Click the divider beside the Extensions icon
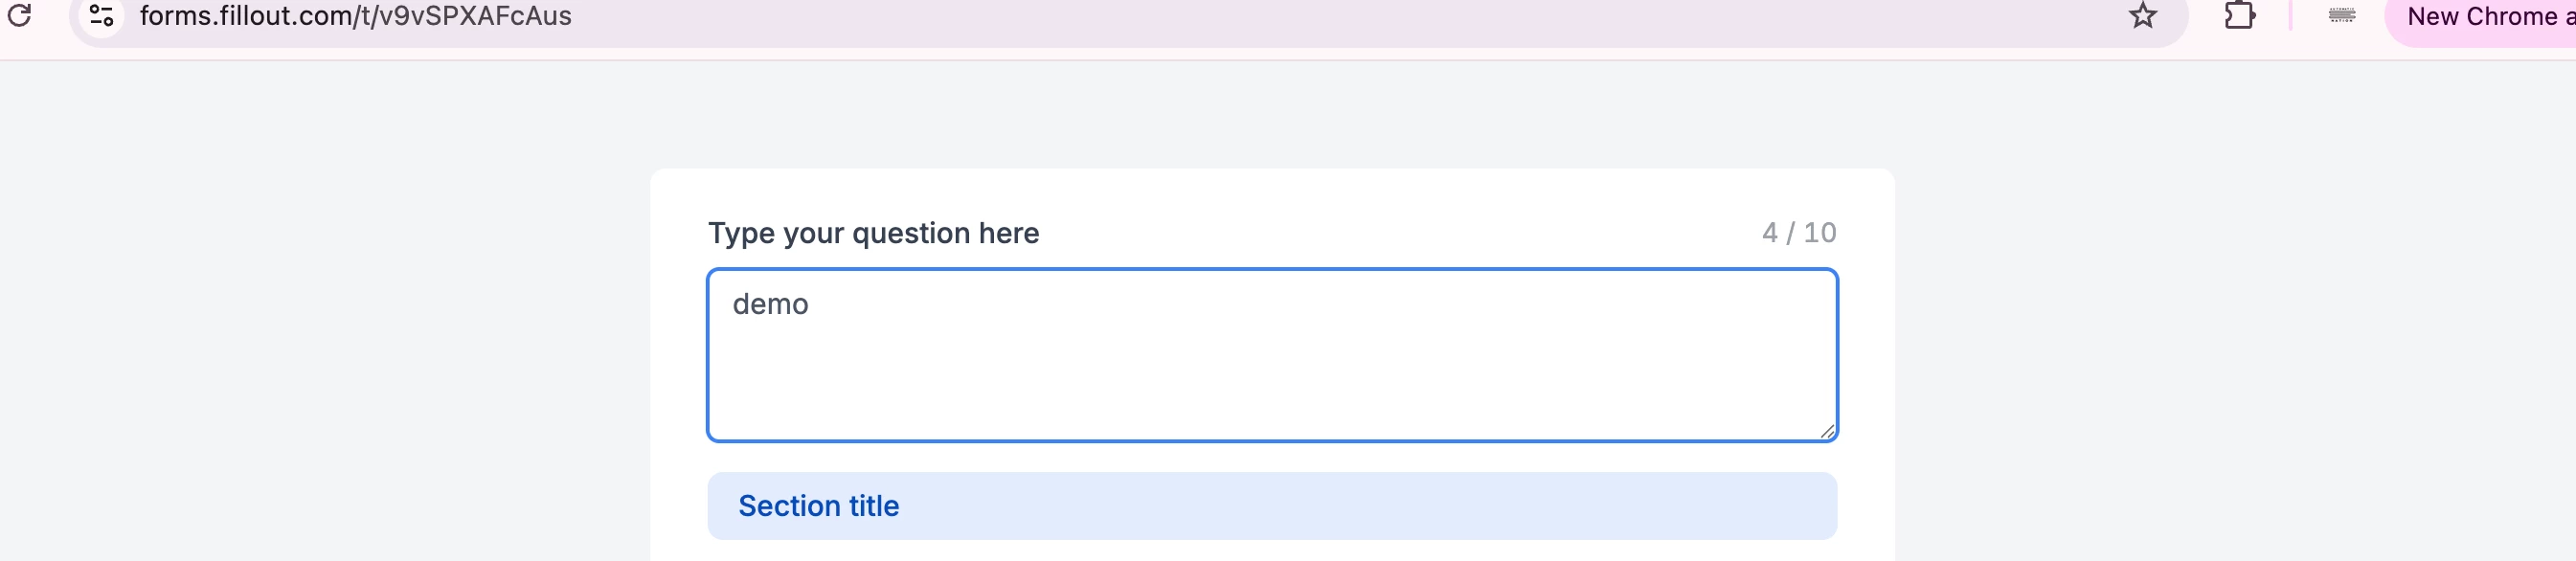The image size is (2576, 561). [x=2290, y=16]
